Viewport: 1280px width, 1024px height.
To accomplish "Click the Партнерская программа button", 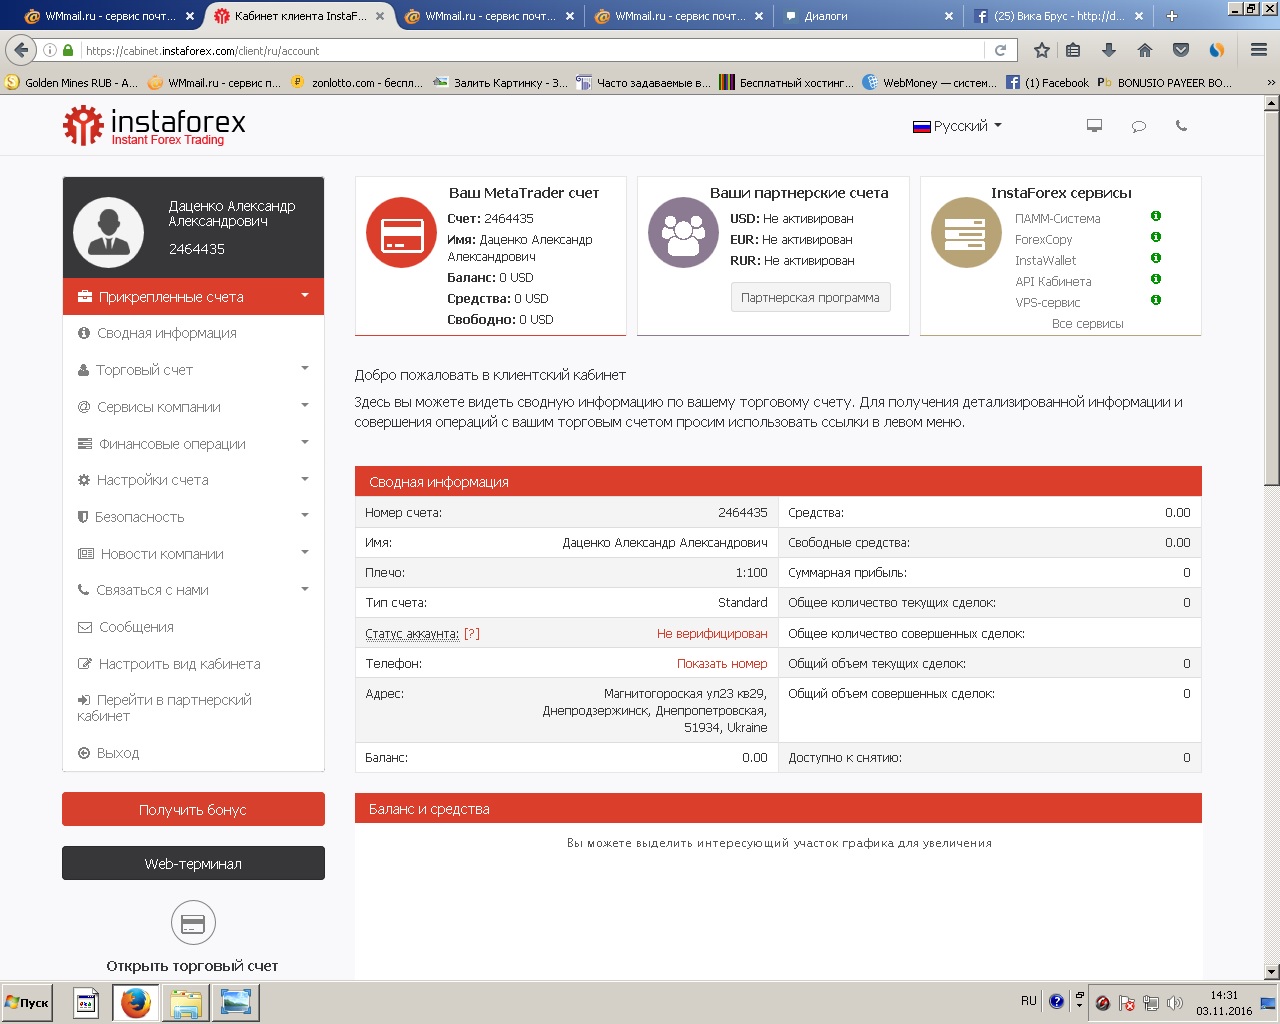I will (810, 297).
